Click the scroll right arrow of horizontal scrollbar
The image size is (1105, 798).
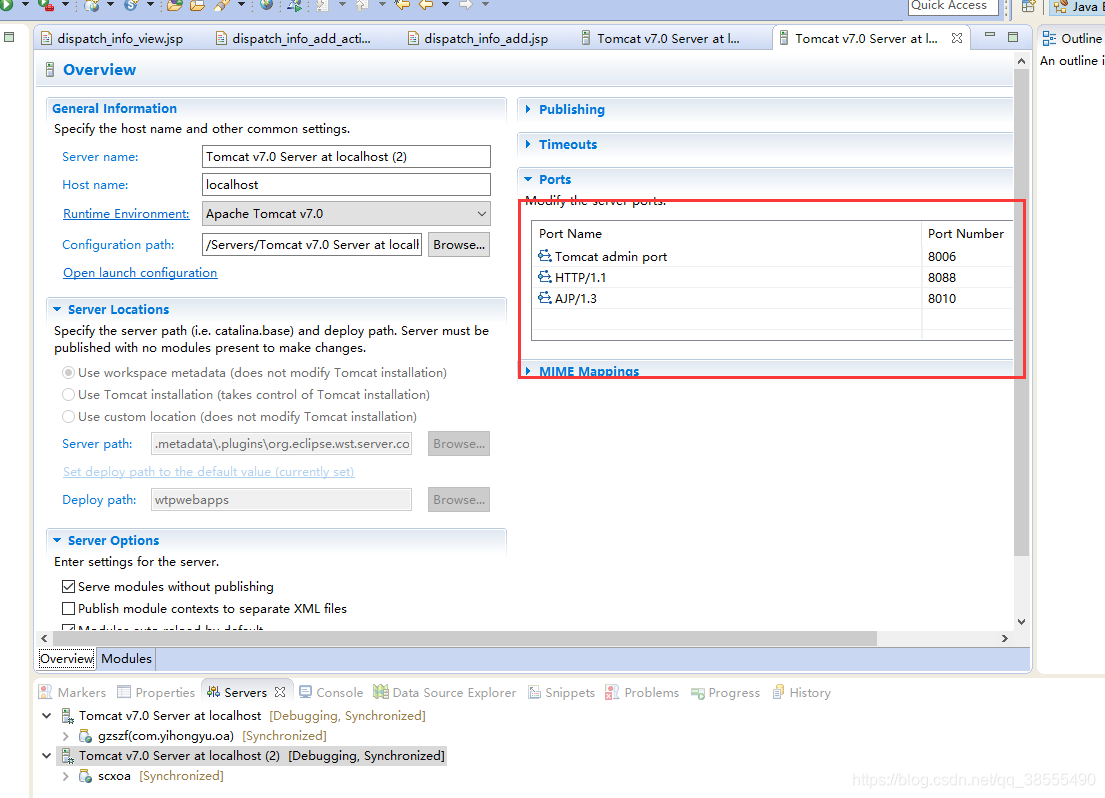[x=1005, y=638]
